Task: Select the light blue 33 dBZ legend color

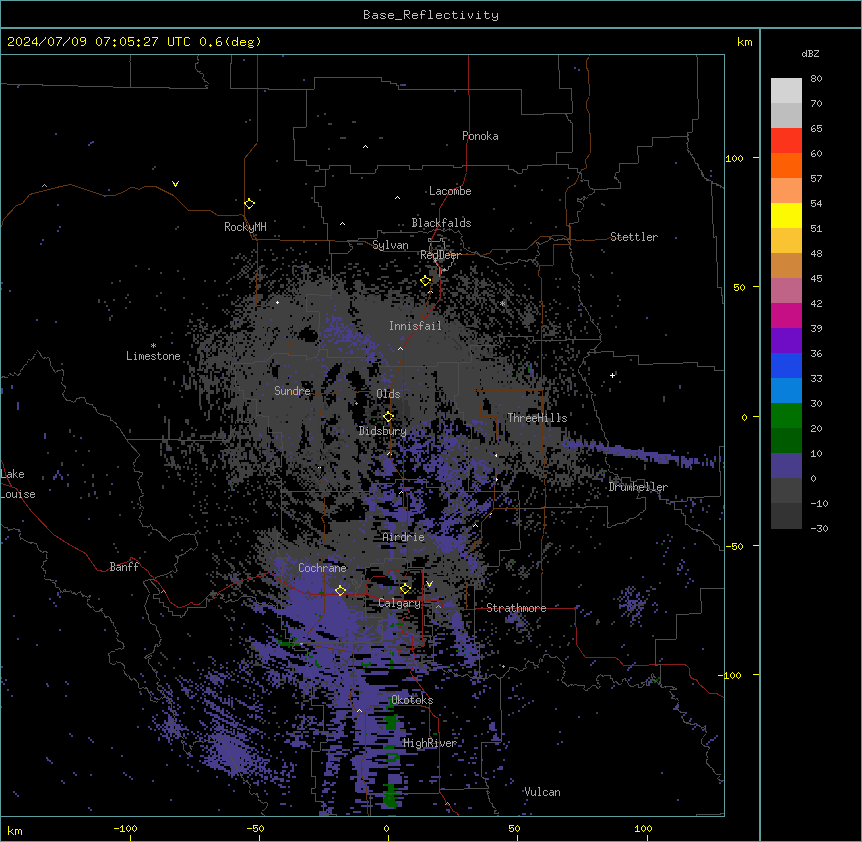Action: pyautogui.click(x=786, y=390)
